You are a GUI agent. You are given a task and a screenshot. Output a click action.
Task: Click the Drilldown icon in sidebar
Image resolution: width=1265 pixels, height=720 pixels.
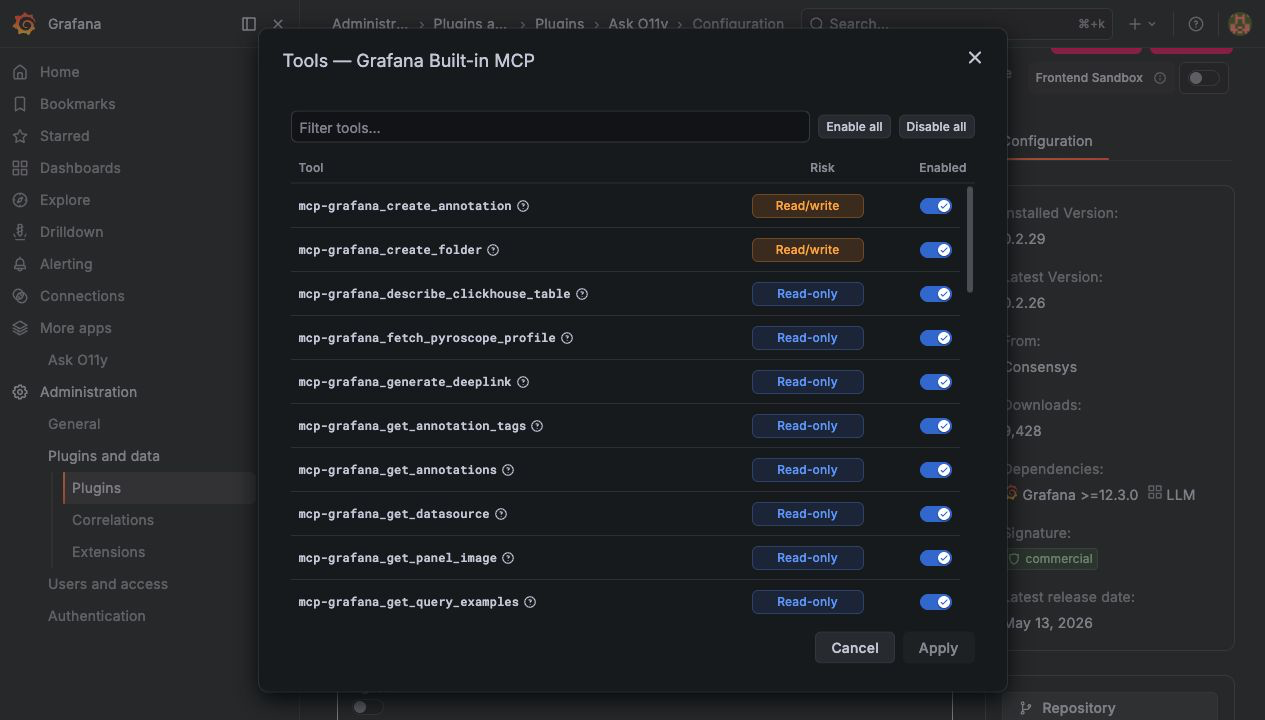[20, 232]
